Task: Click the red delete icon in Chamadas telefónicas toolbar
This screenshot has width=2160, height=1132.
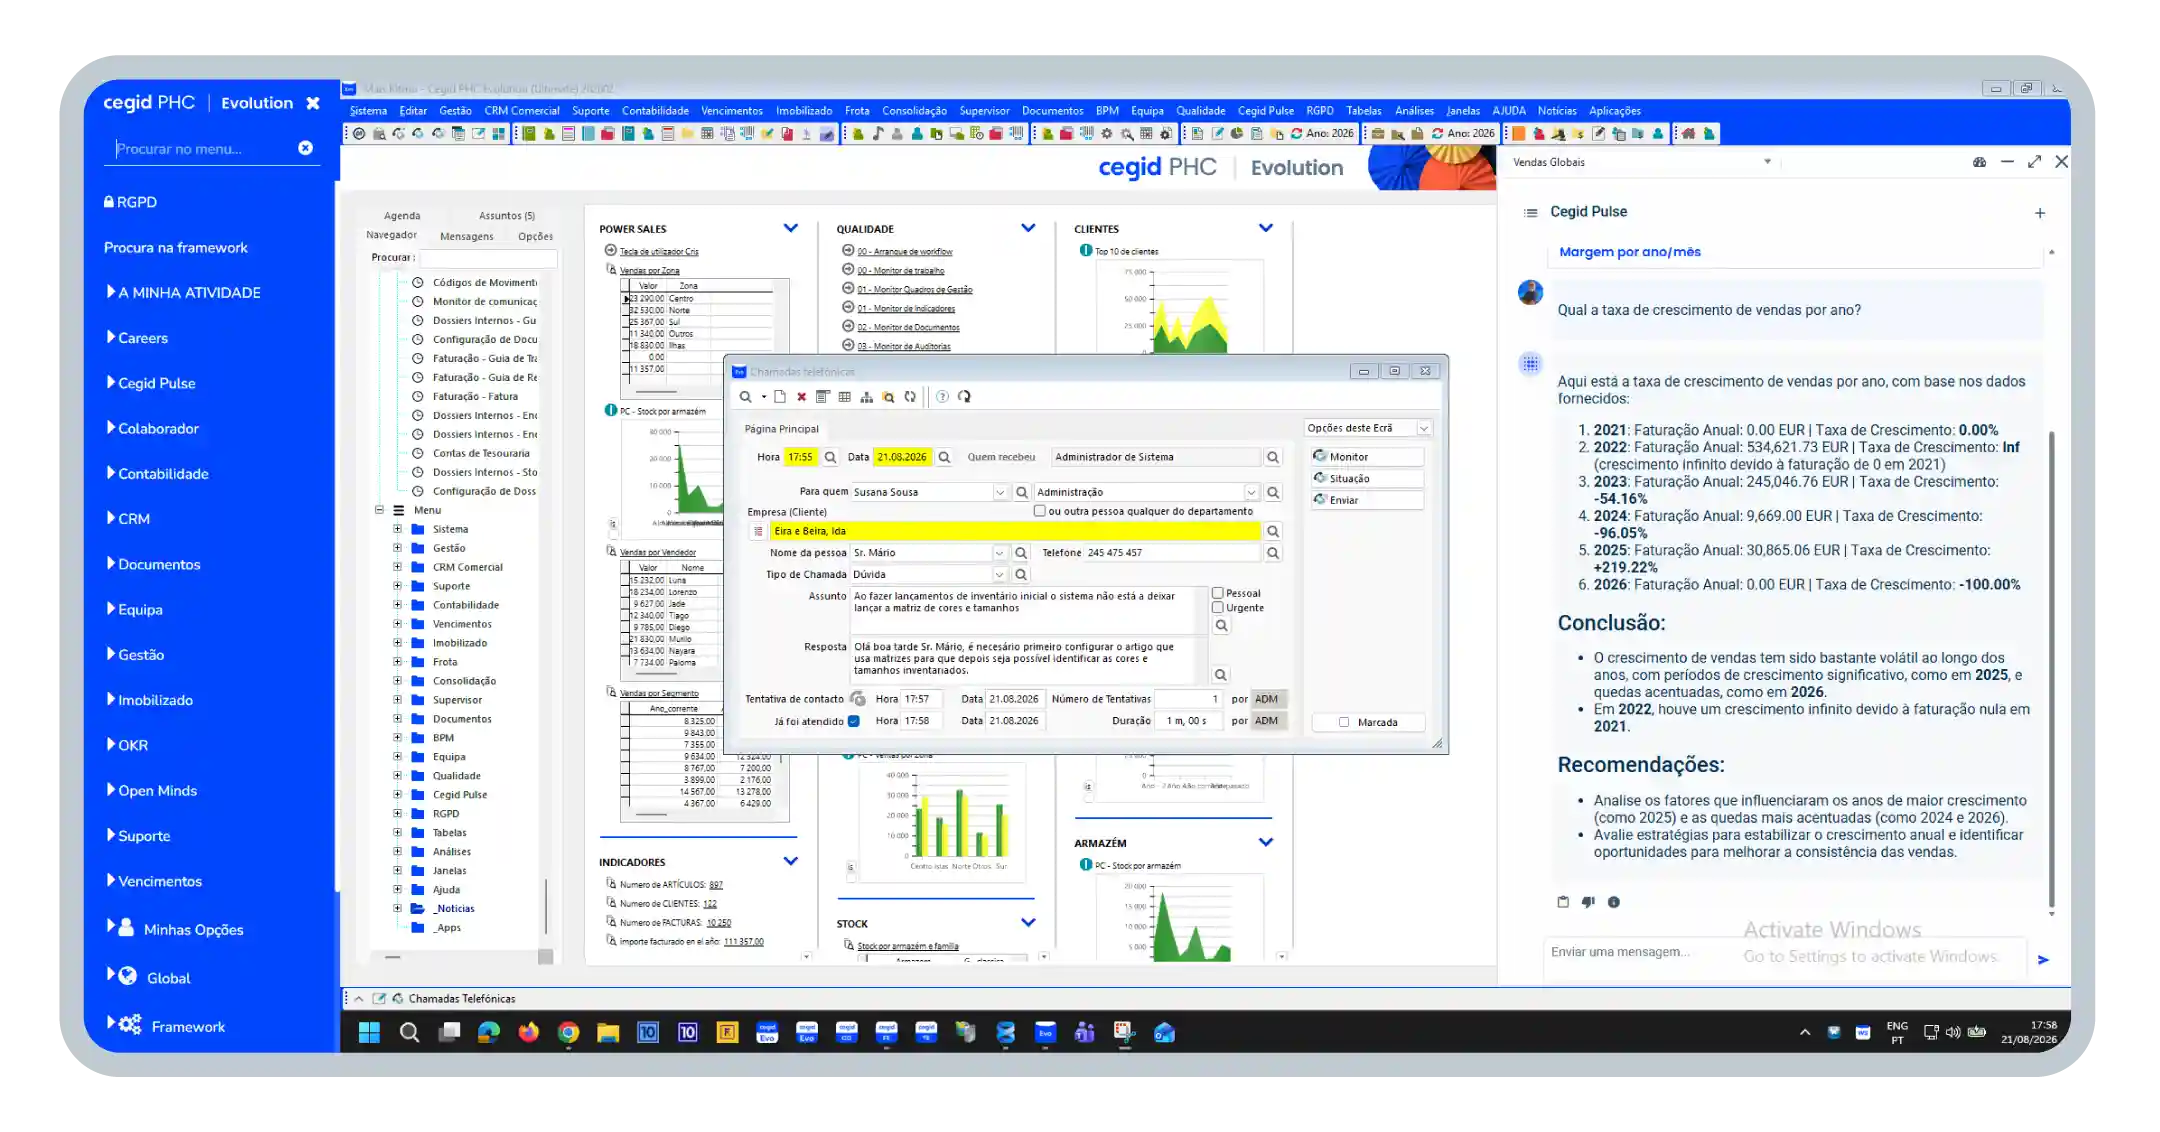Action: click(x=801, y=397)
